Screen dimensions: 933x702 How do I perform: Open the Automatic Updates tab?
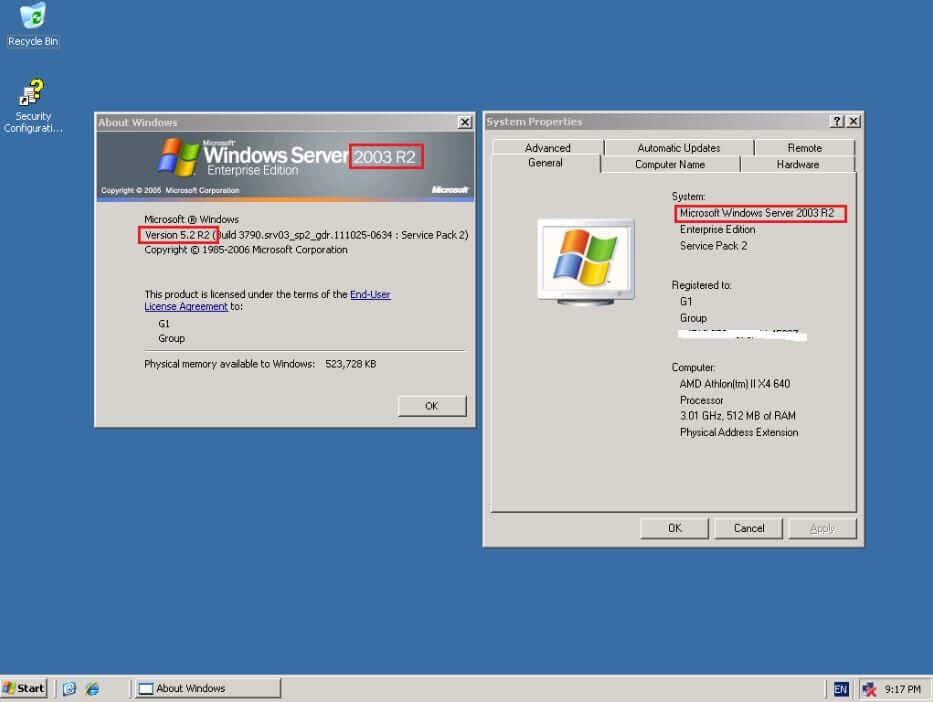(678, 147)
